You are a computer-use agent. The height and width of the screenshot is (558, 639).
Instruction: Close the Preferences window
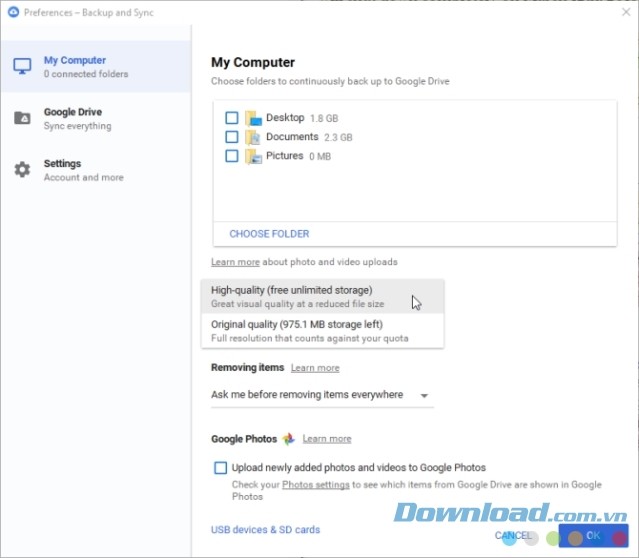coord(626,12)
